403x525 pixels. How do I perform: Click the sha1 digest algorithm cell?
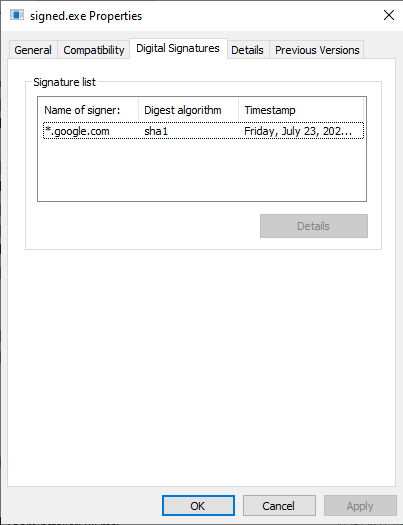click(x=156, y=131)
